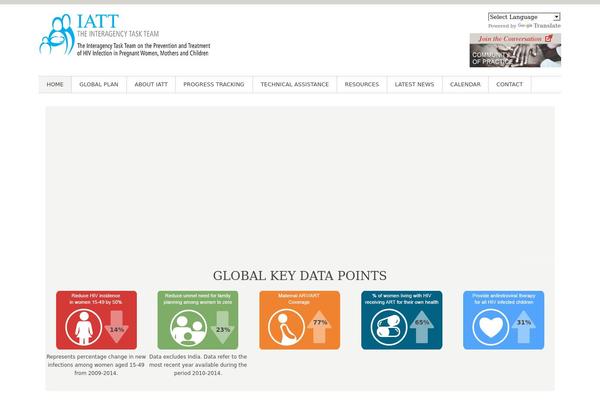The image size is (600, 400).
Task: Open the ABOUT IATT menu
Action: point(151,84)
